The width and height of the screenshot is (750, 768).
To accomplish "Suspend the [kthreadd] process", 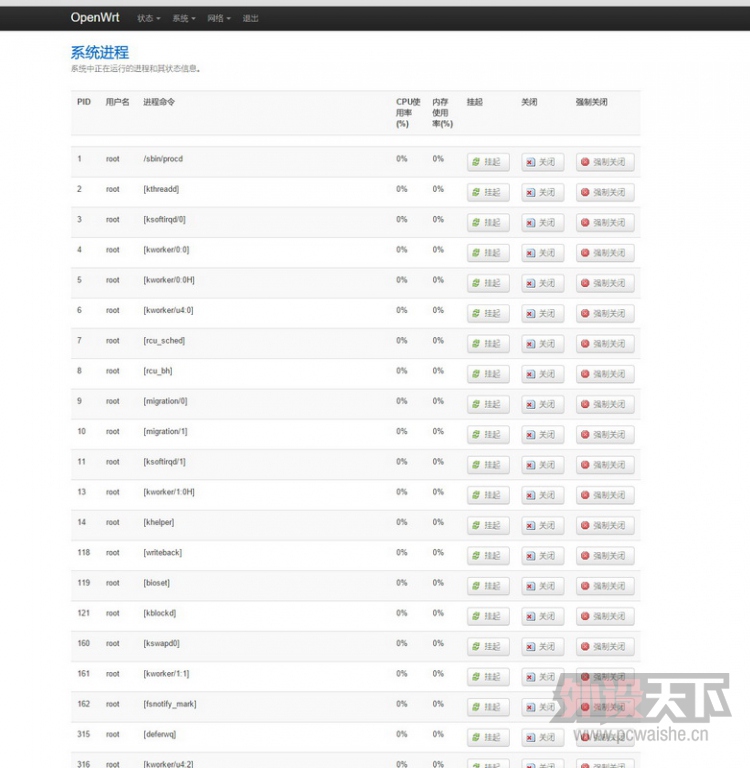I will click(x=488, y=192).
